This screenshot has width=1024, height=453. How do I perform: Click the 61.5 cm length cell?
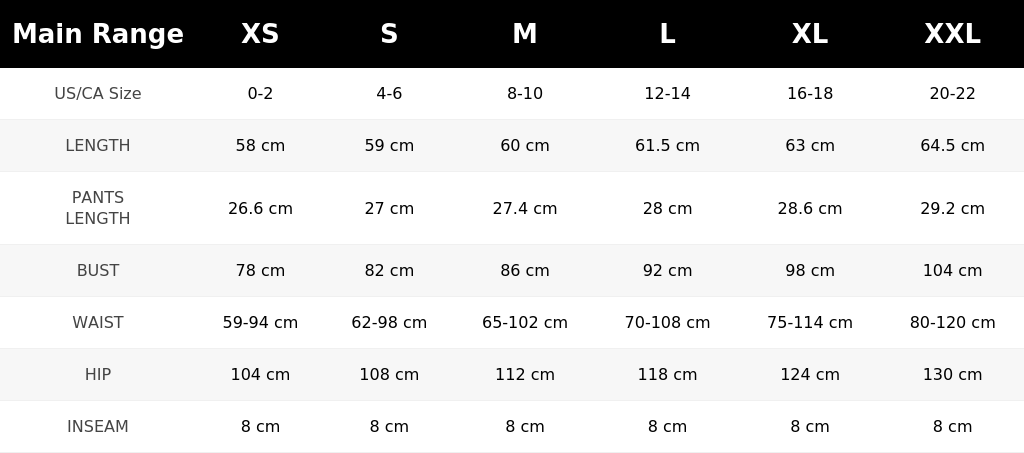(x=667, y=146)
